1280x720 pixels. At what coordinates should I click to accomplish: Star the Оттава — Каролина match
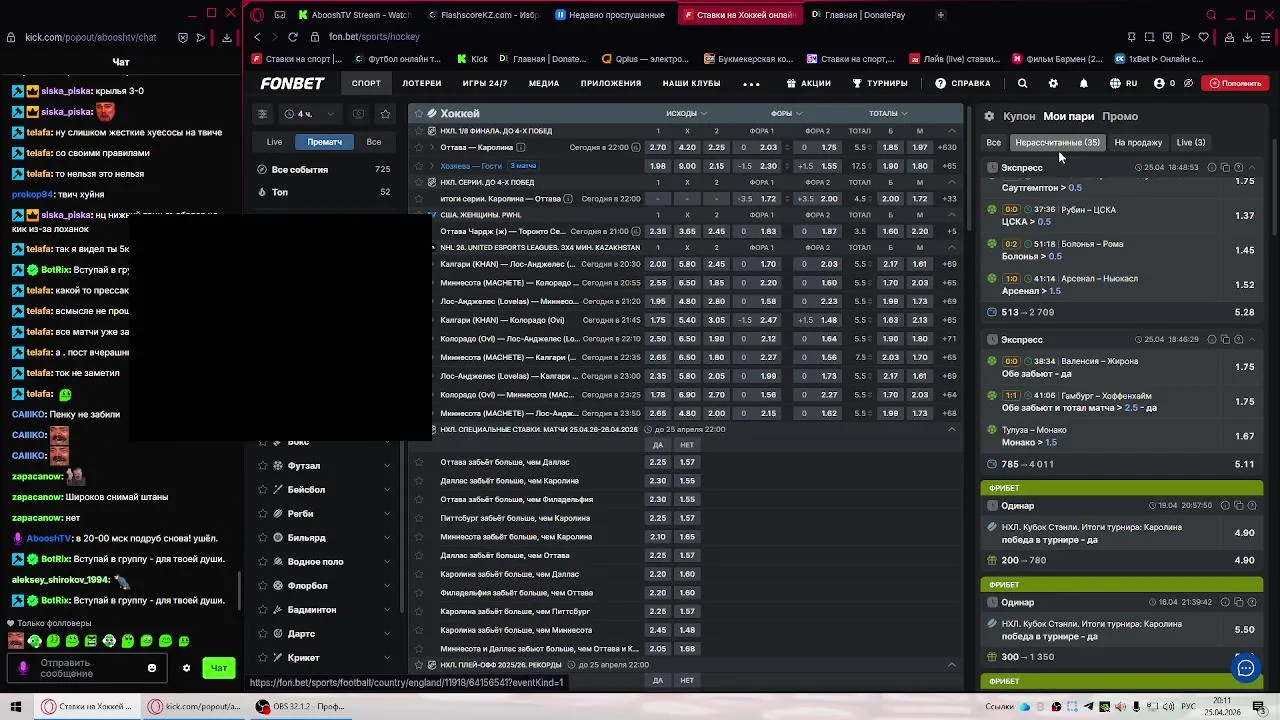(x=419, y=148)
